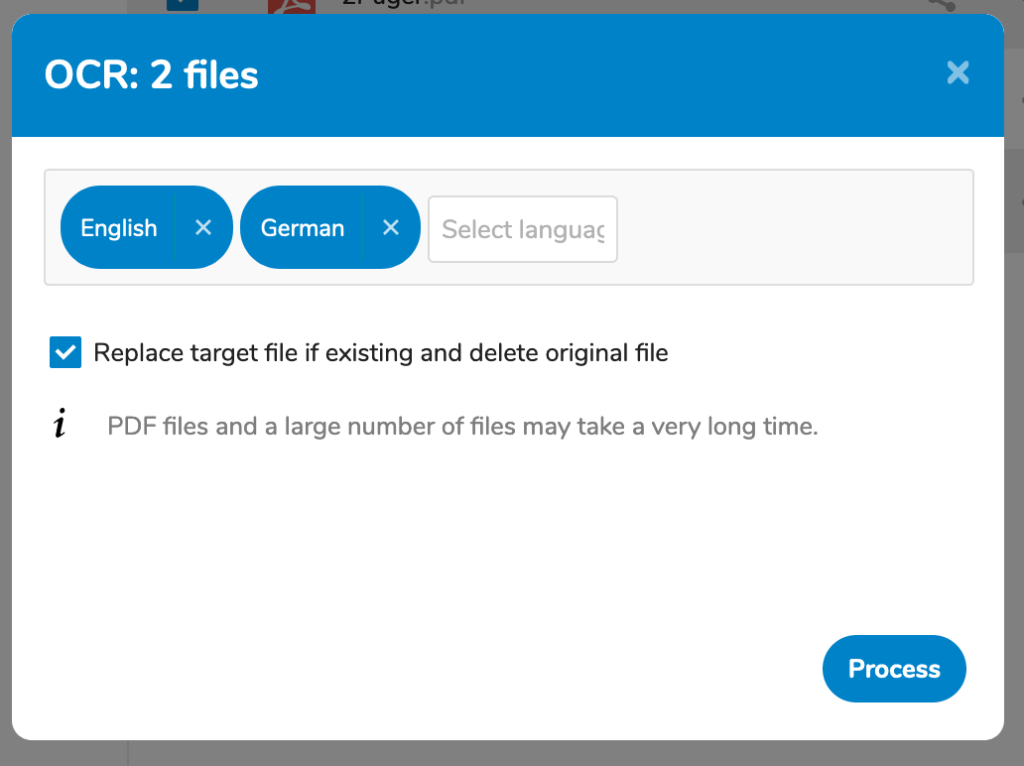This screenshot has width=1024, height=766.
Task: Toggle the file selection checkbox behind the dialog
Action: [x=182, y=5]
